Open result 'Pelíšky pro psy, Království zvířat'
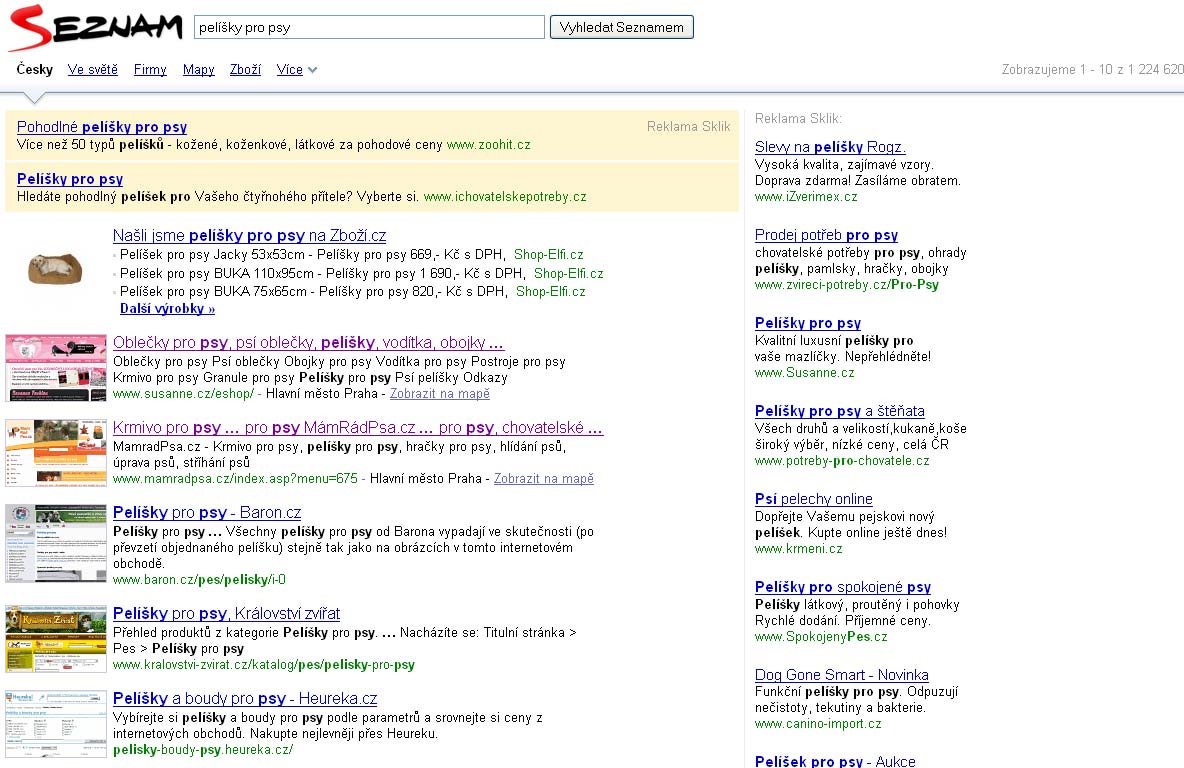The width and height of the screenshot is (1184, 768). [x=227, y=614]
